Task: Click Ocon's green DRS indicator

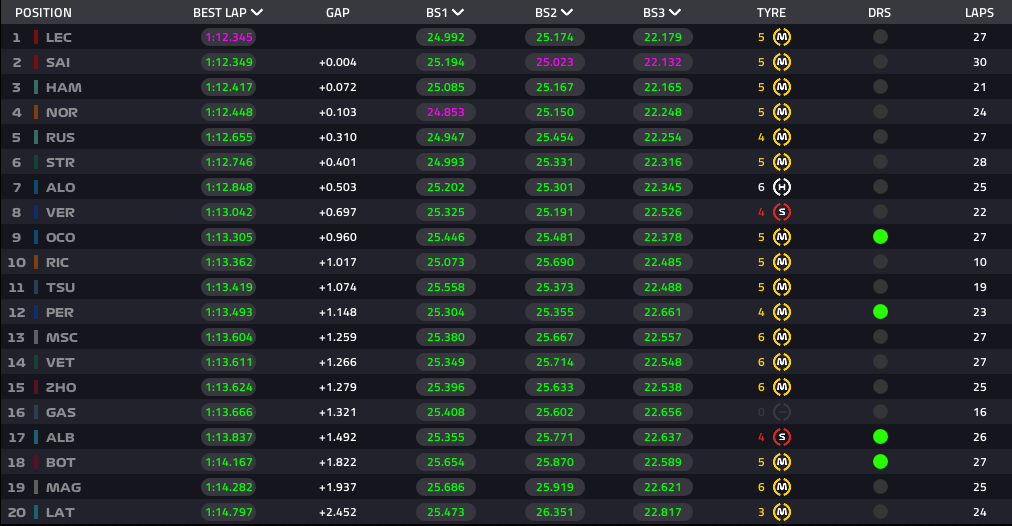Action: pos(880,237)
